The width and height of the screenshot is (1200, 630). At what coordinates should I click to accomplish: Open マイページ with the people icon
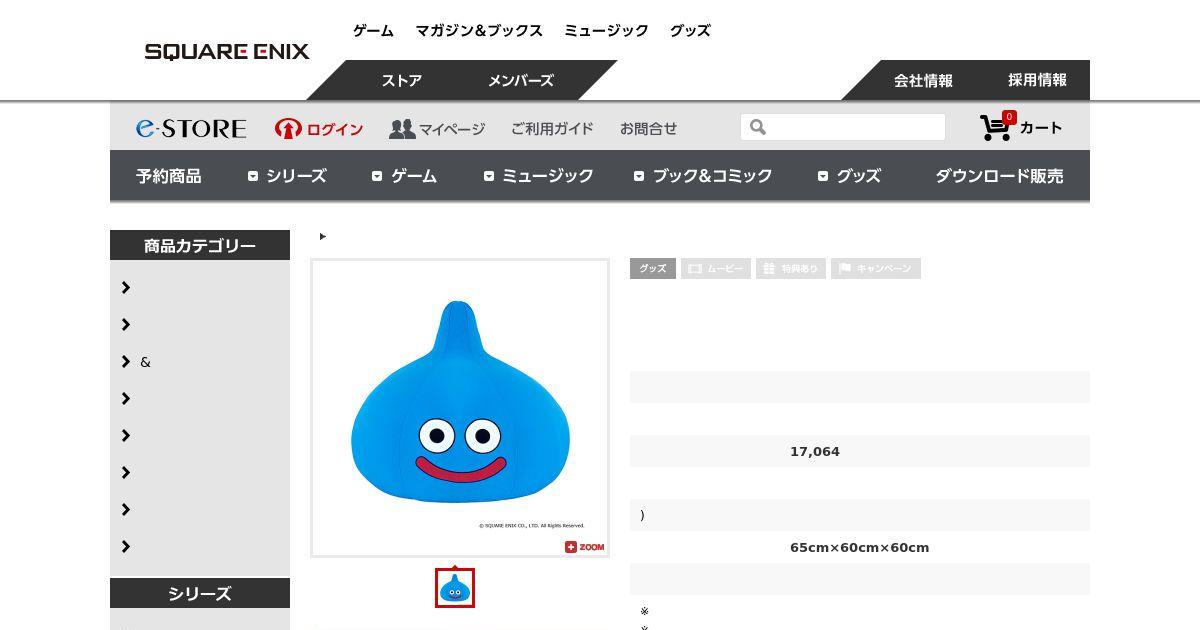(437, 129)
